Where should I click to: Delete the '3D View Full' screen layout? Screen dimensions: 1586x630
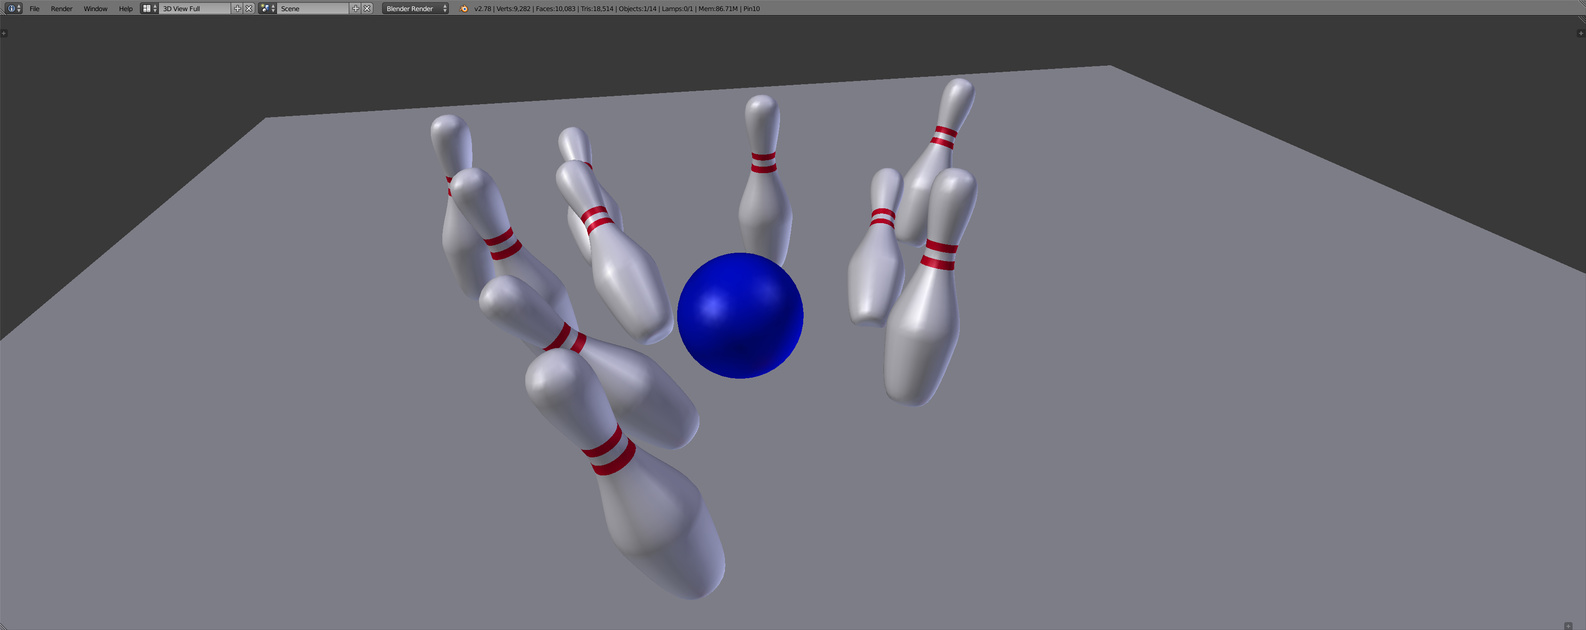[x=249, y=8]
